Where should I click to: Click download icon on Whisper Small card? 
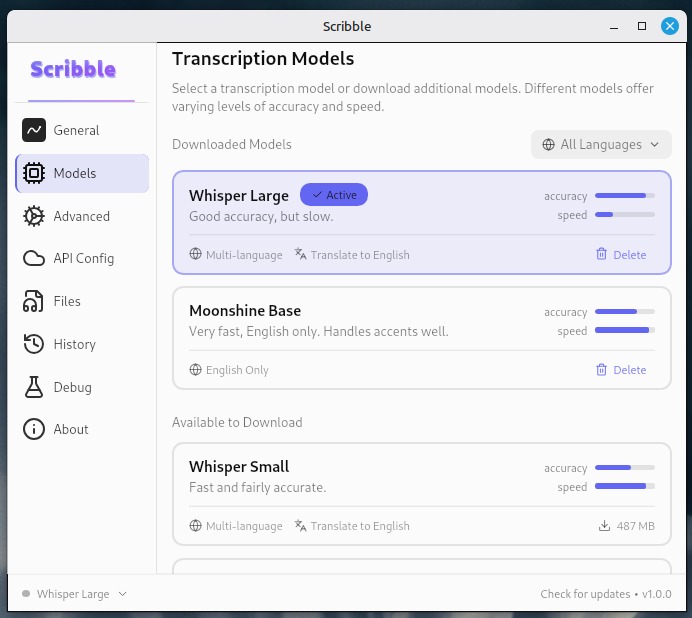coord(604,526)
